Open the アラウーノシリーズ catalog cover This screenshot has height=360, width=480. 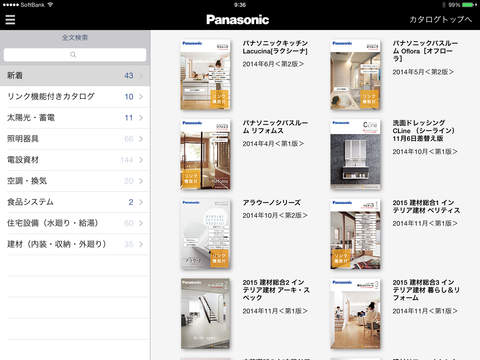click(205, 234)
